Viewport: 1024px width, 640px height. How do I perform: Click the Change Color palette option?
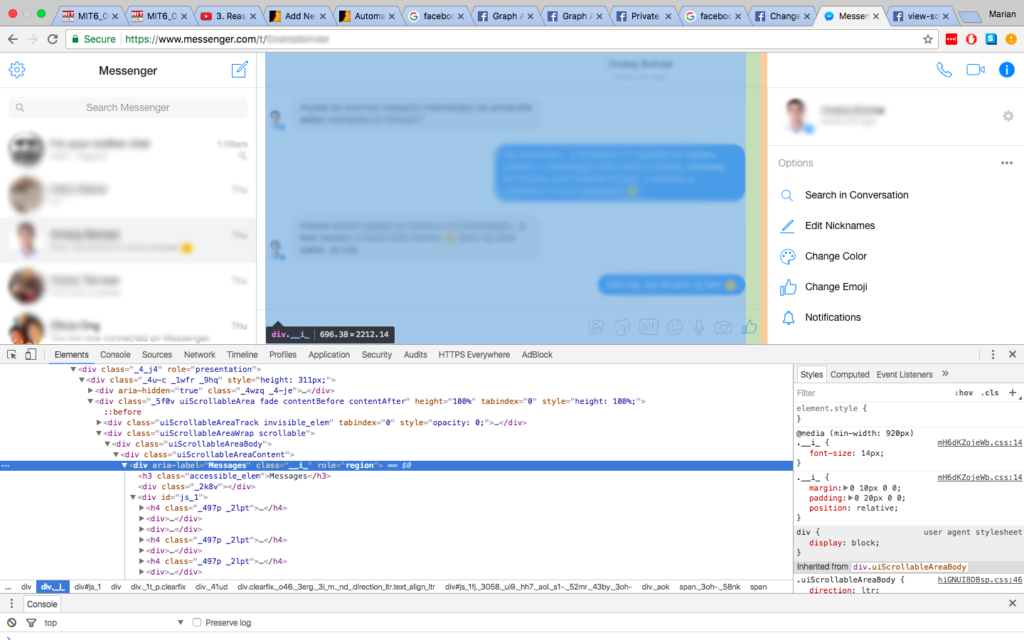(x=835, y=256)
